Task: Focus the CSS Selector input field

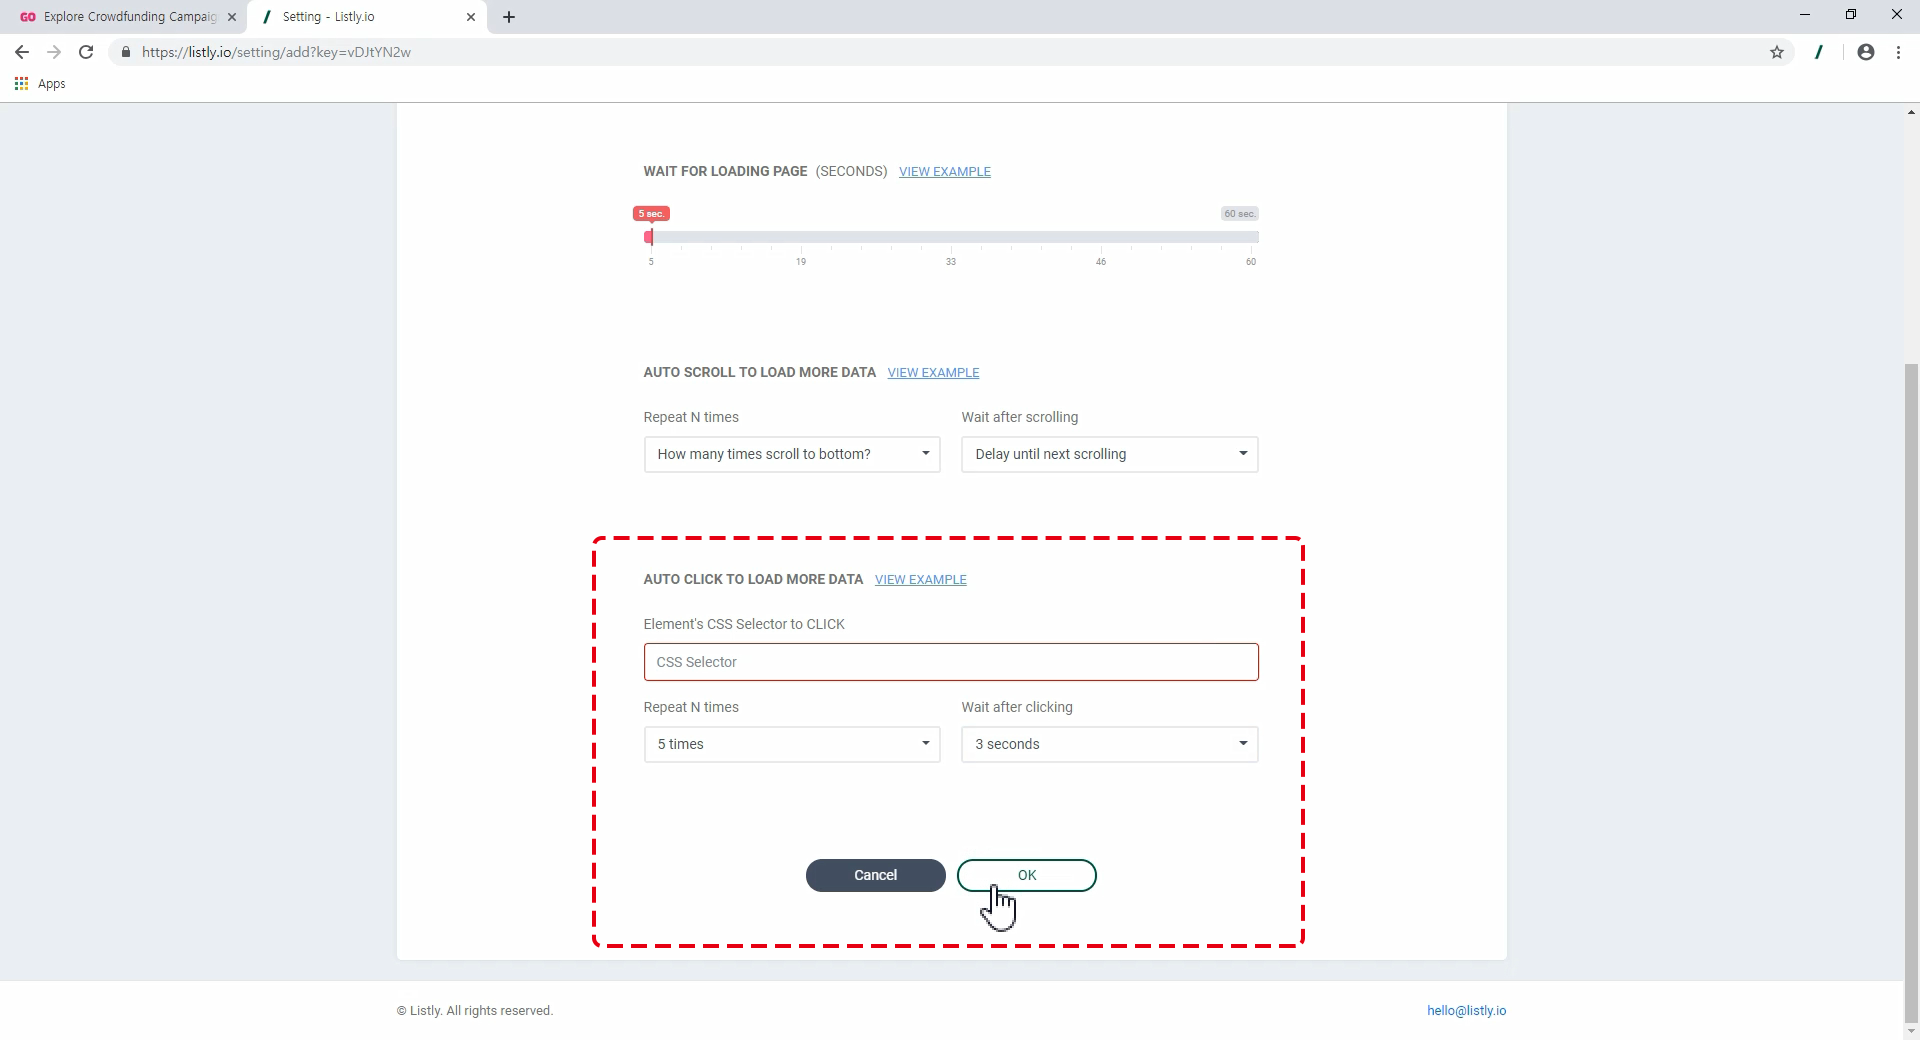Action: [950, 662]
